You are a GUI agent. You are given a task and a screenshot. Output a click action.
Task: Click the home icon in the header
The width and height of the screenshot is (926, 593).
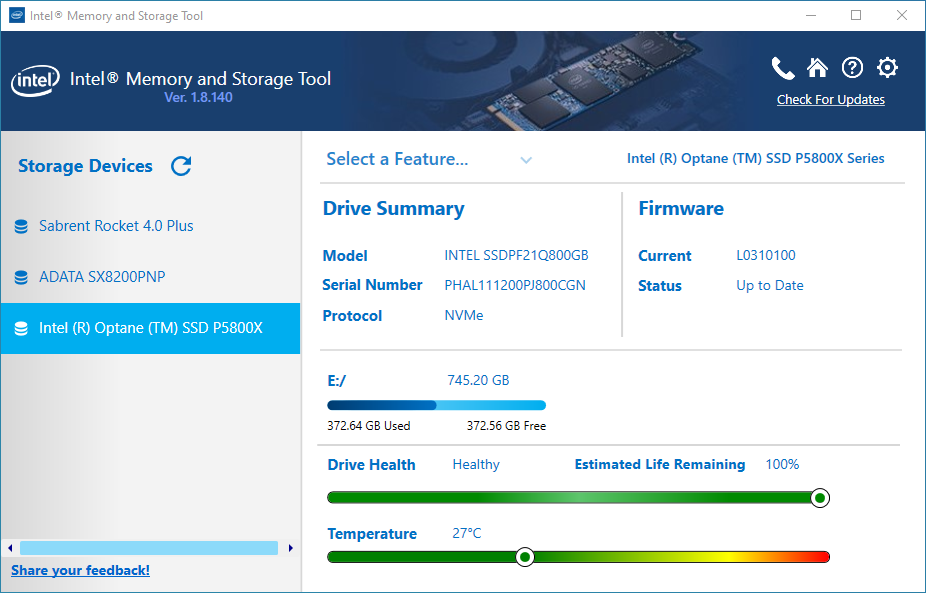point(817,68)
